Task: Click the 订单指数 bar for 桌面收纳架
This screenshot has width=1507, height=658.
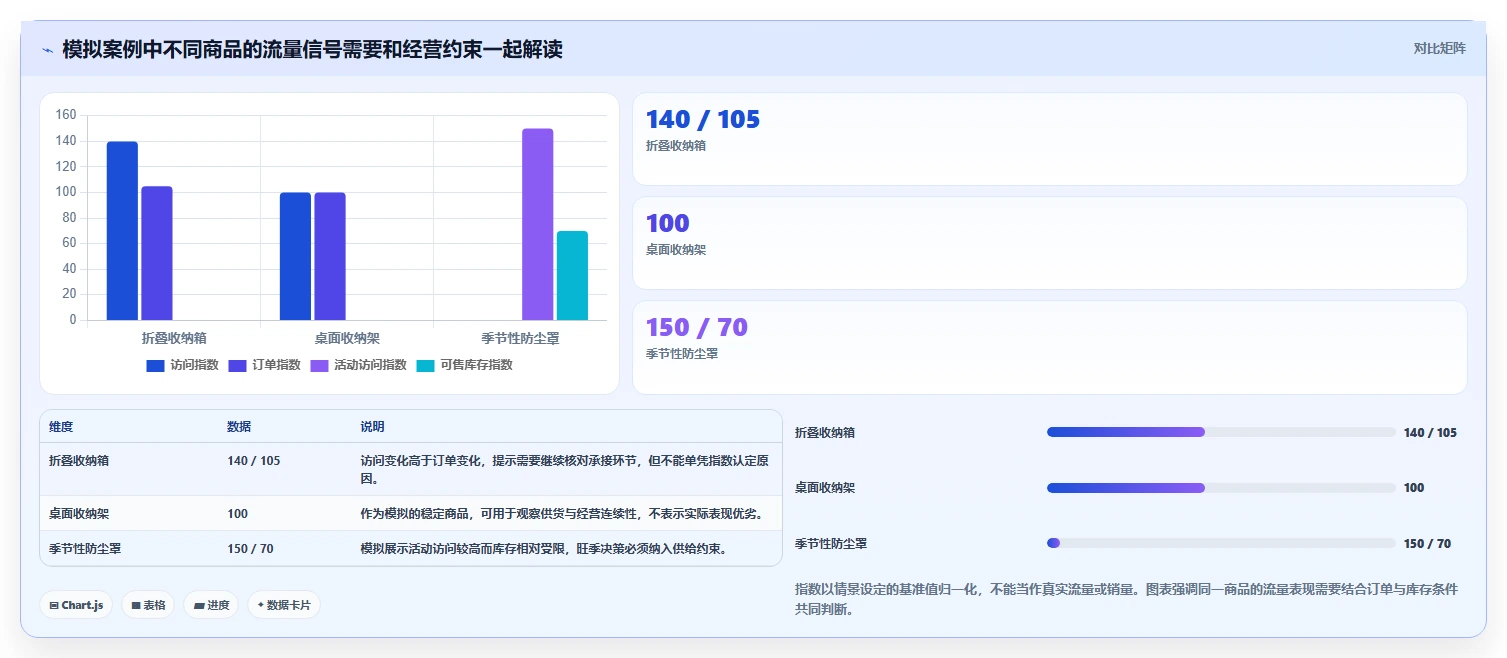Action: [x=330, y=256]
